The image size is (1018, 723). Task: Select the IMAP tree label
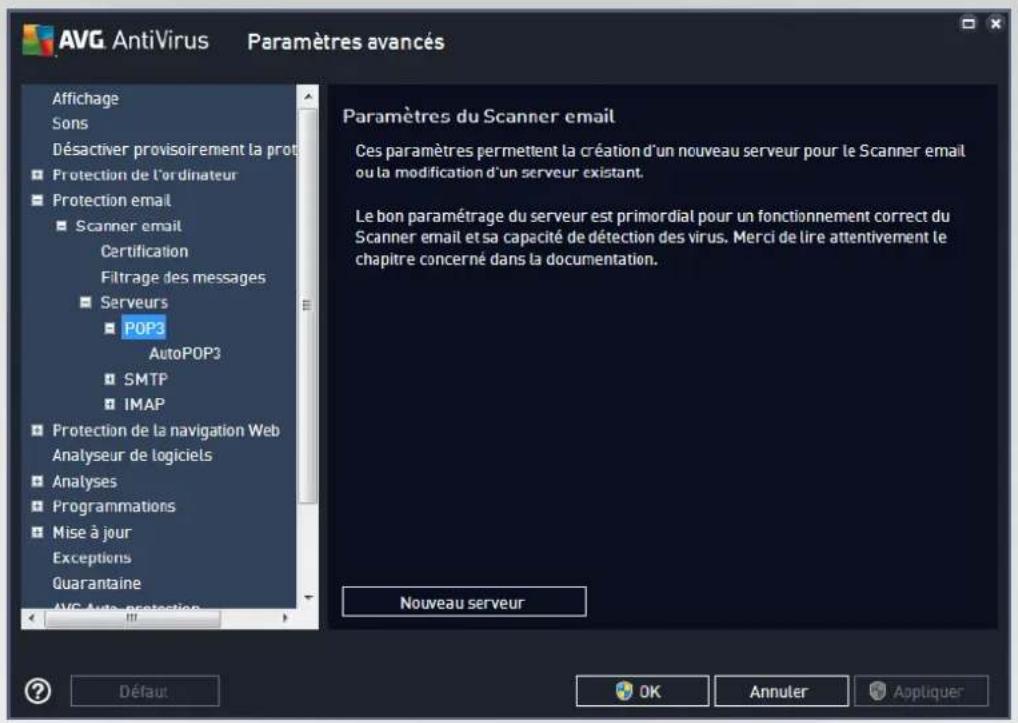point(144,404)
